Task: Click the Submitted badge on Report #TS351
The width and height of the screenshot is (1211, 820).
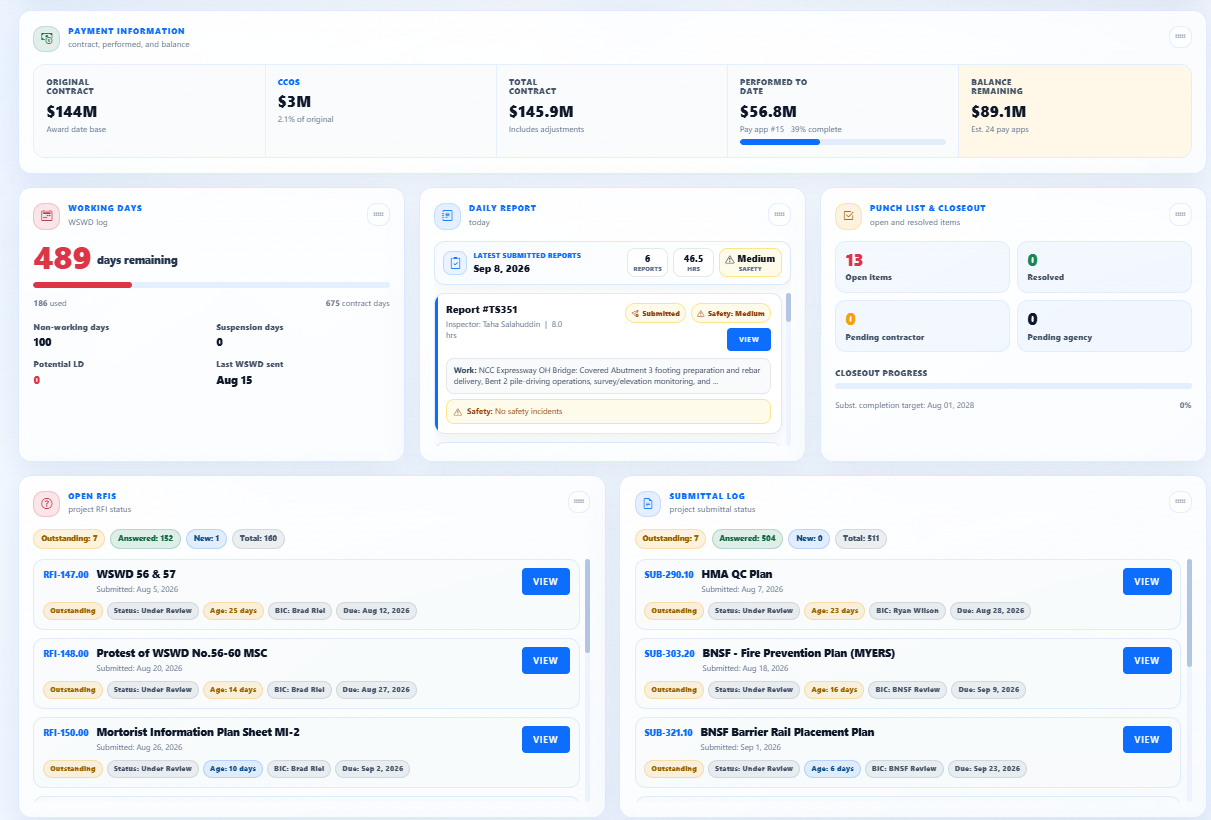Action: click(x=655, y=313)
